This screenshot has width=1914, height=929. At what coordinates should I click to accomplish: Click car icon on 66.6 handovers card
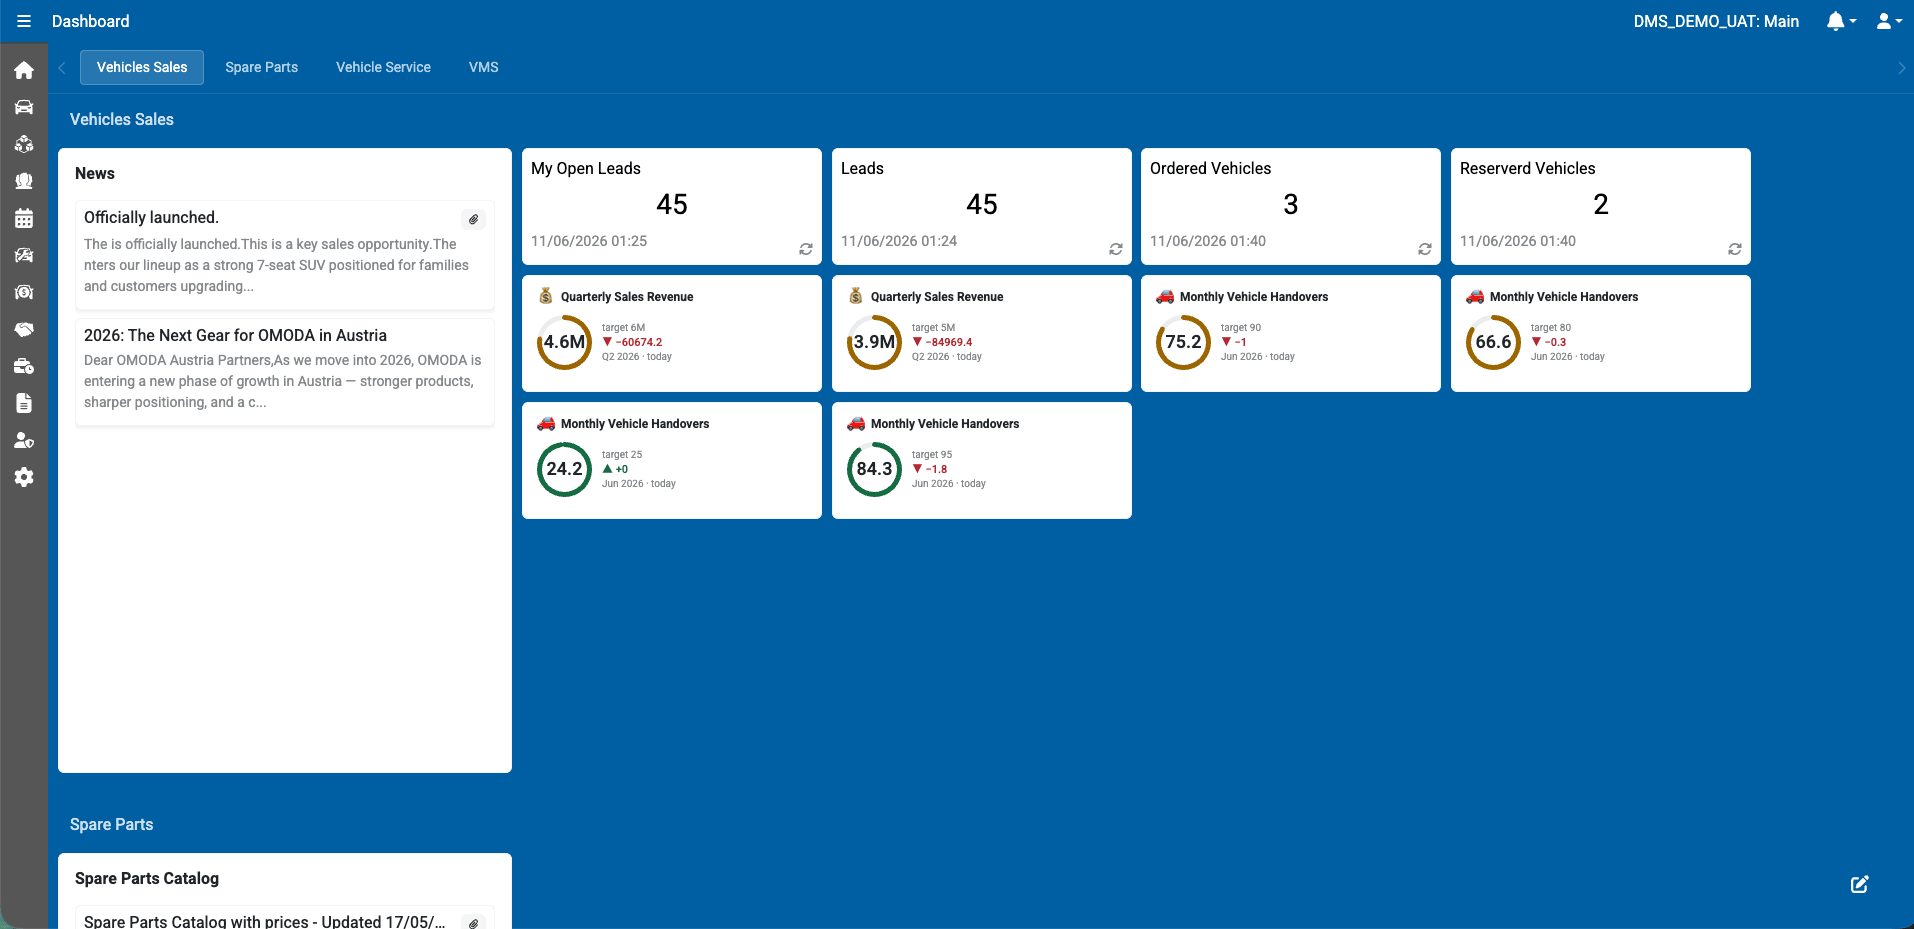tap(1475, 296)
